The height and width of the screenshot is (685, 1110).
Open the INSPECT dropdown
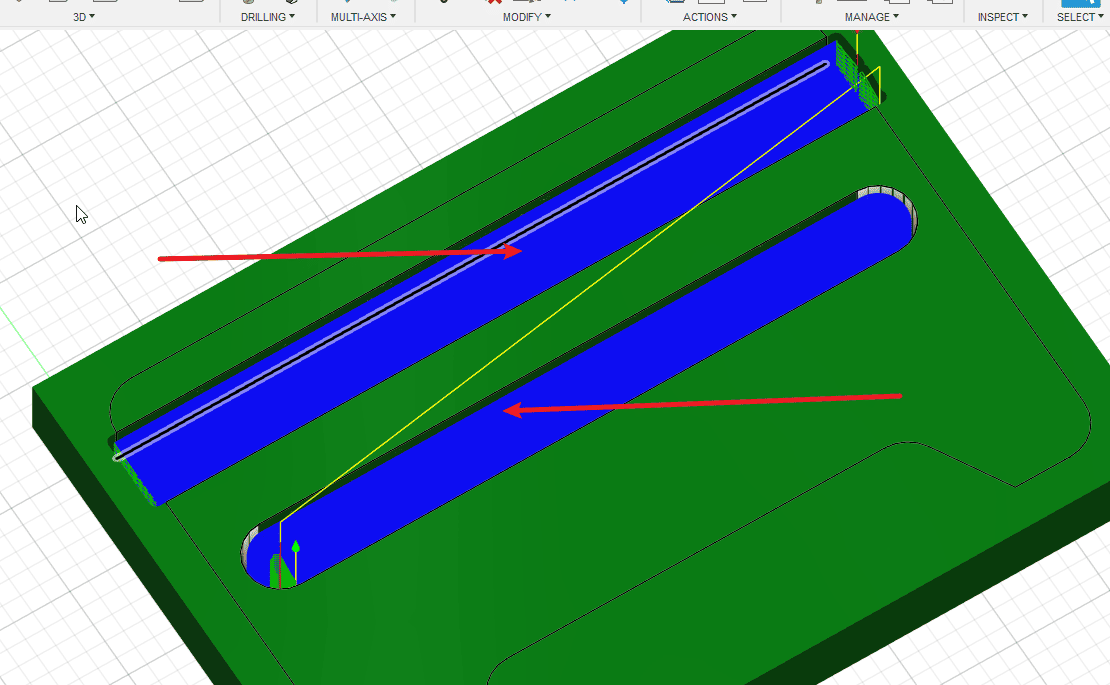coord(1003,17)
